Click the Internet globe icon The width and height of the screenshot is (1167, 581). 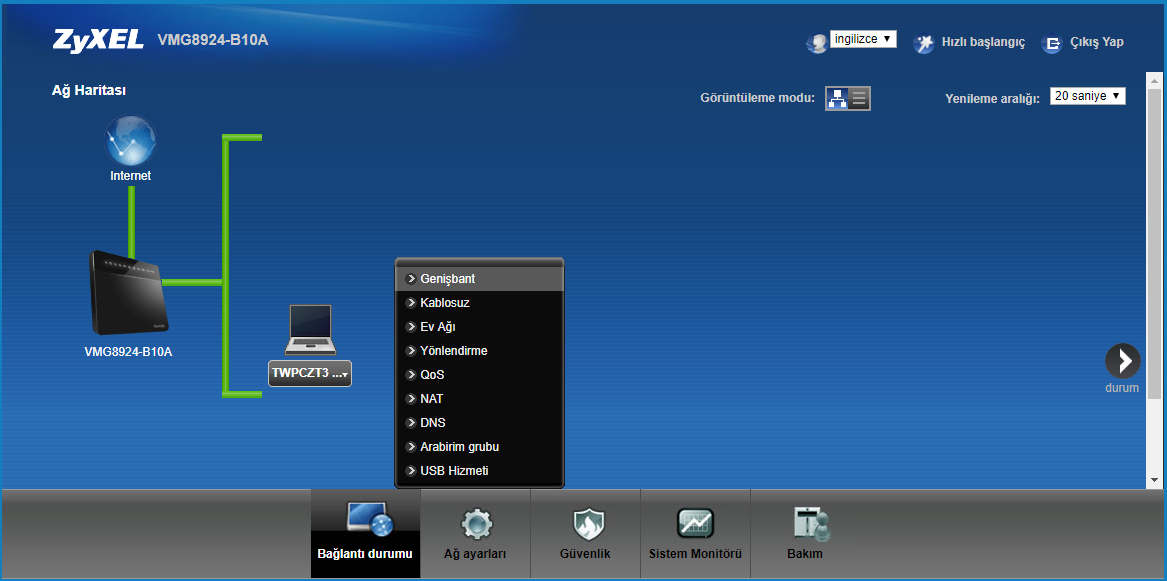pyautogui.click(x=130, y=140)
